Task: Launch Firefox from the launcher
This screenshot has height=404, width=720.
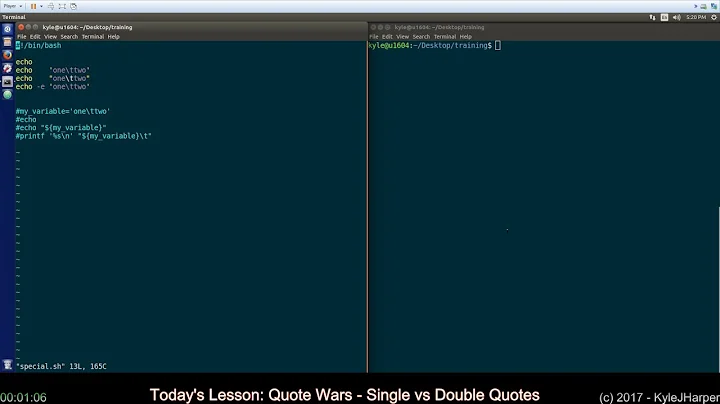Action: [7, 55]
